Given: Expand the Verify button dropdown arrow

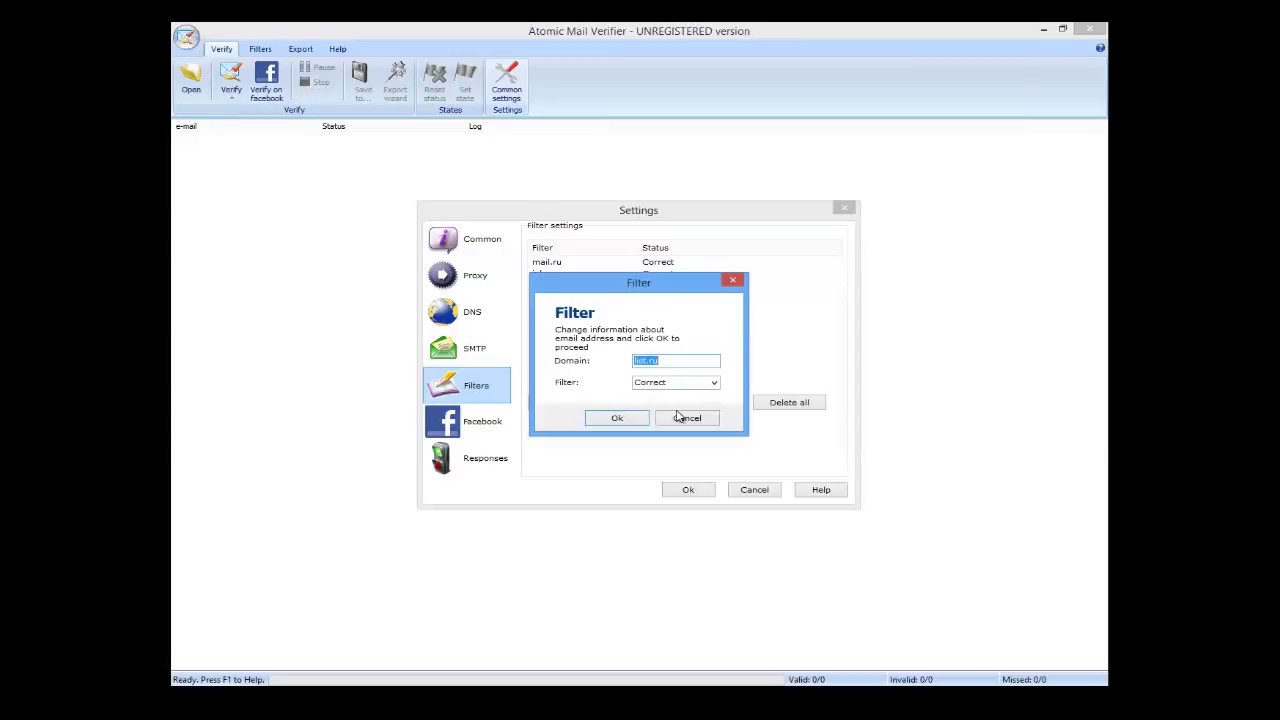Looking at the screenshot, I should coord(231,98).
